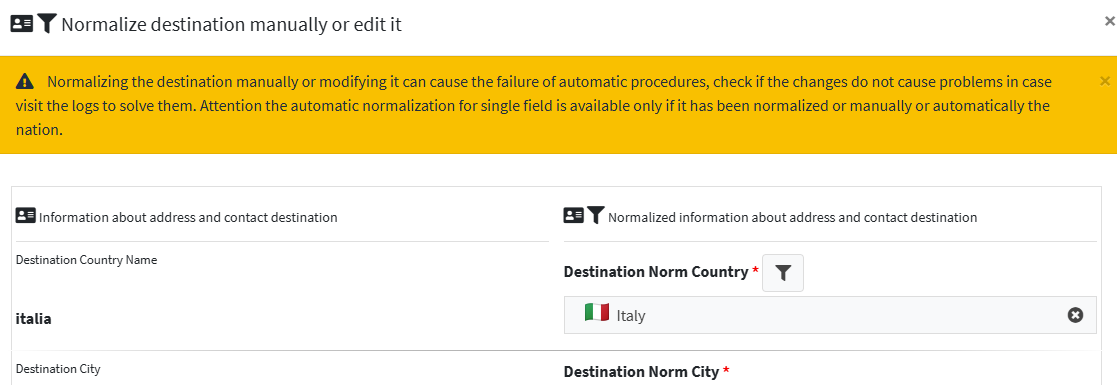1117x385 pixels.
Task: Close the Normalize destination dialog
Action: click(x=1109, y=21)
